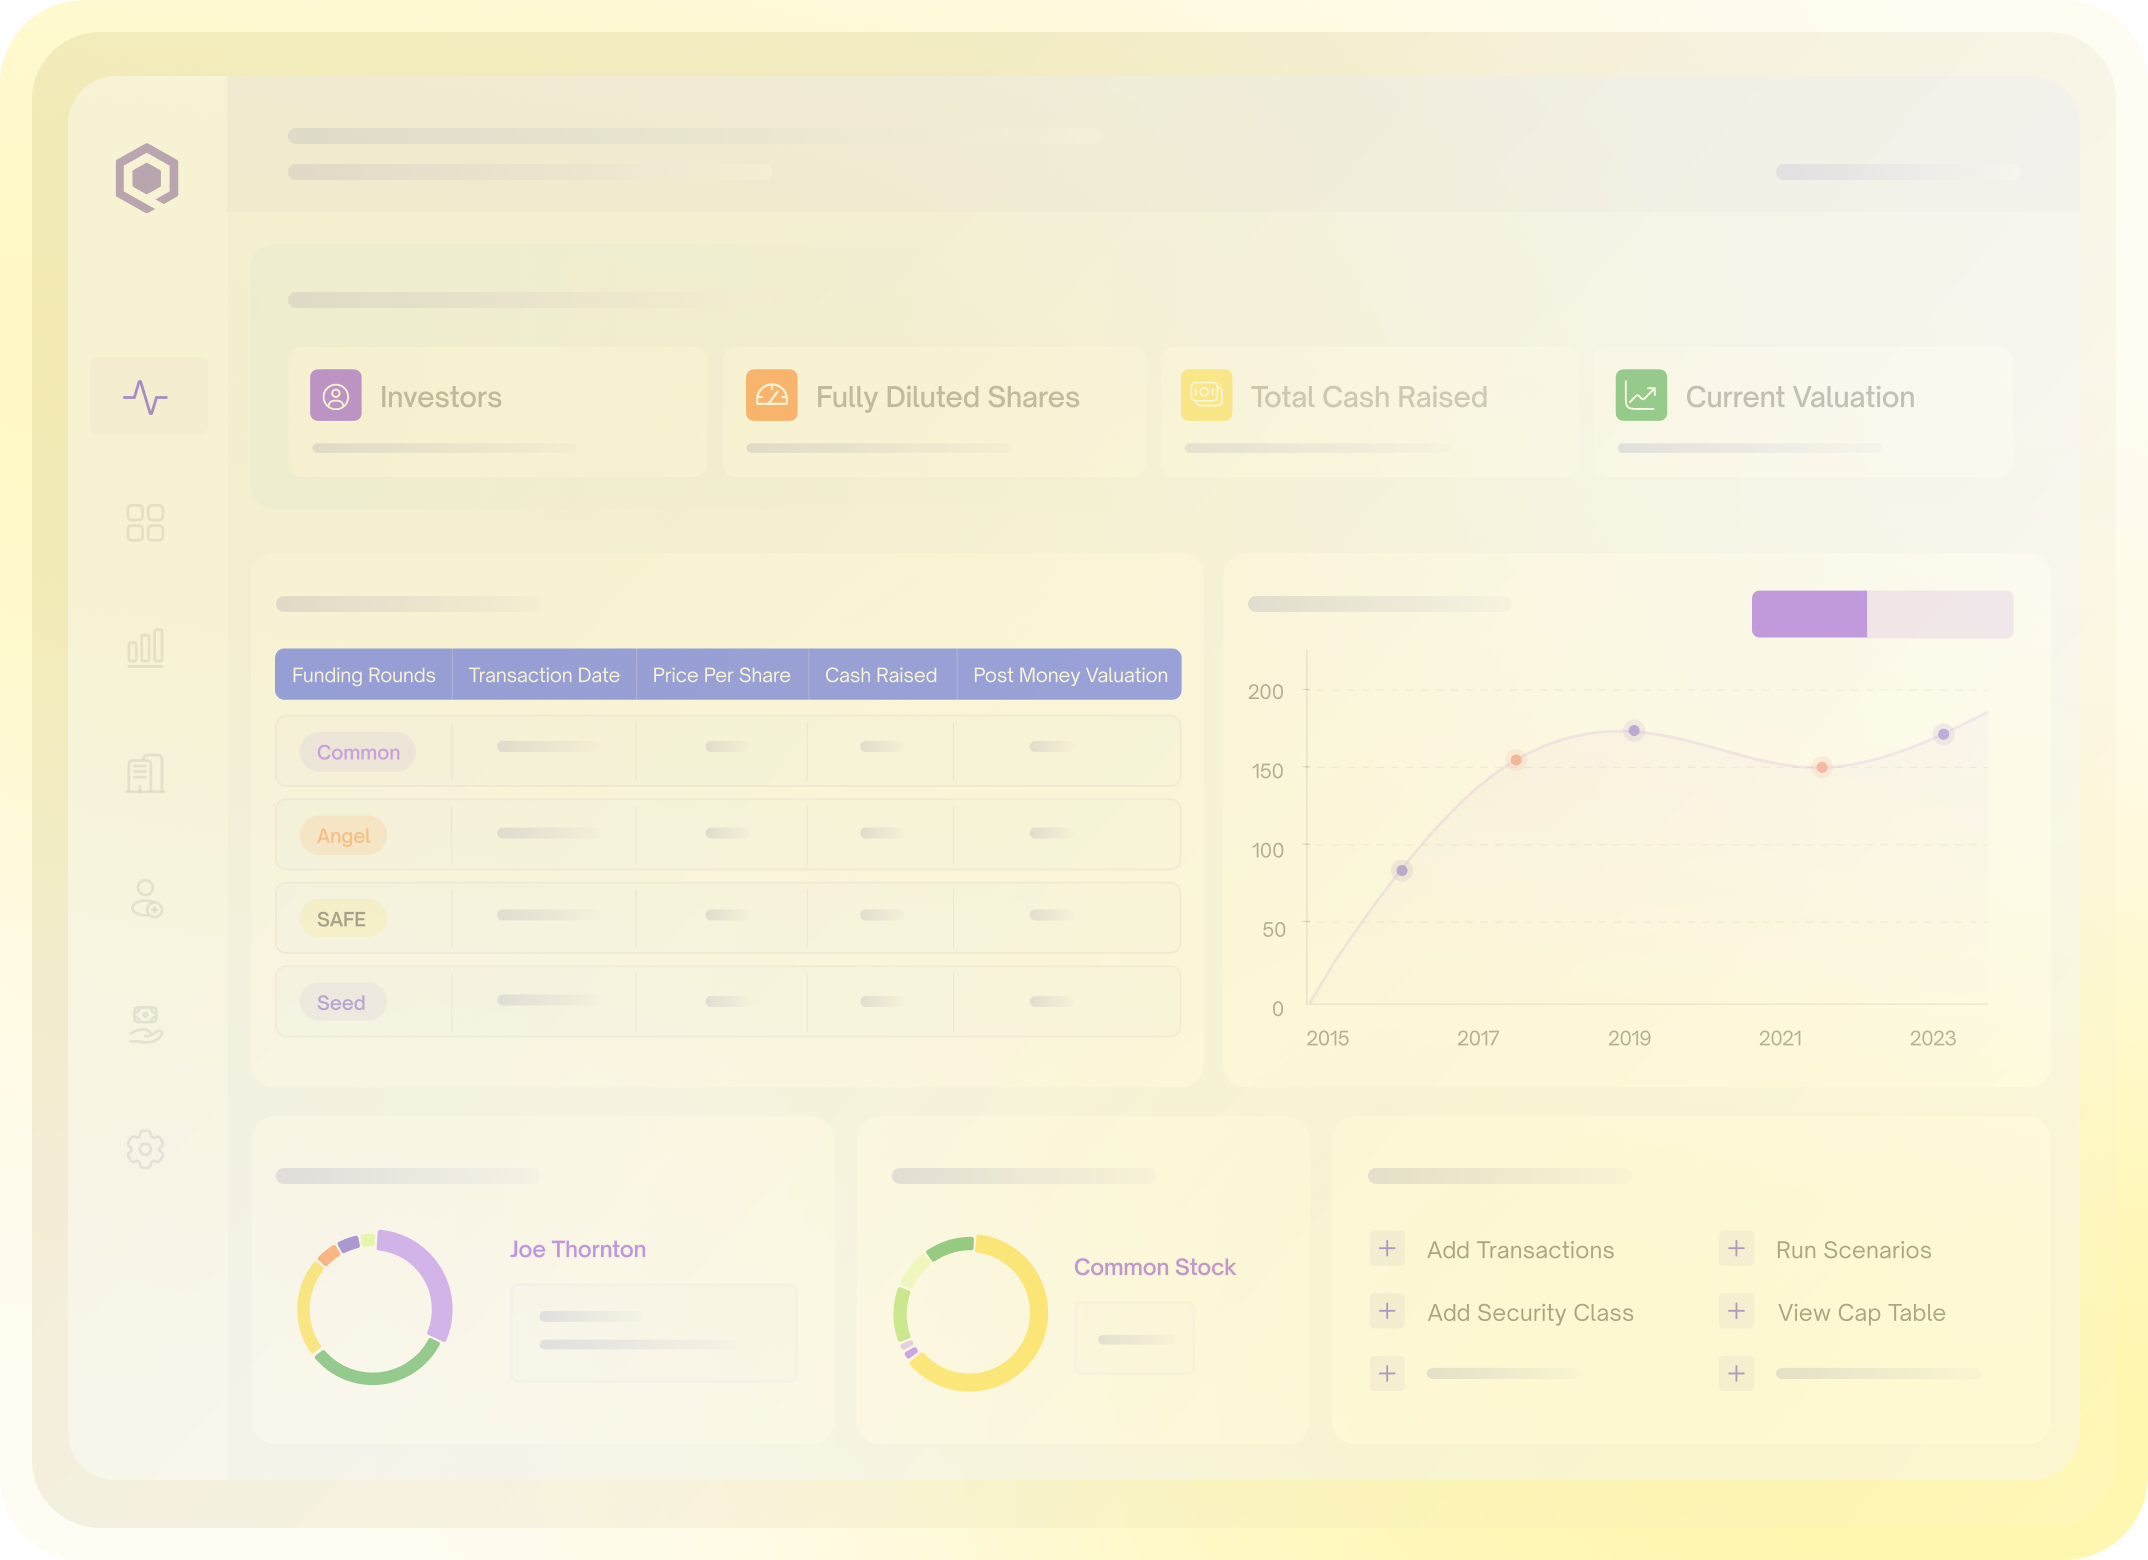The image size is (2148, 1560).
Task: Click the 2019 data point on the chart
Action: (x=1634, y=731)
